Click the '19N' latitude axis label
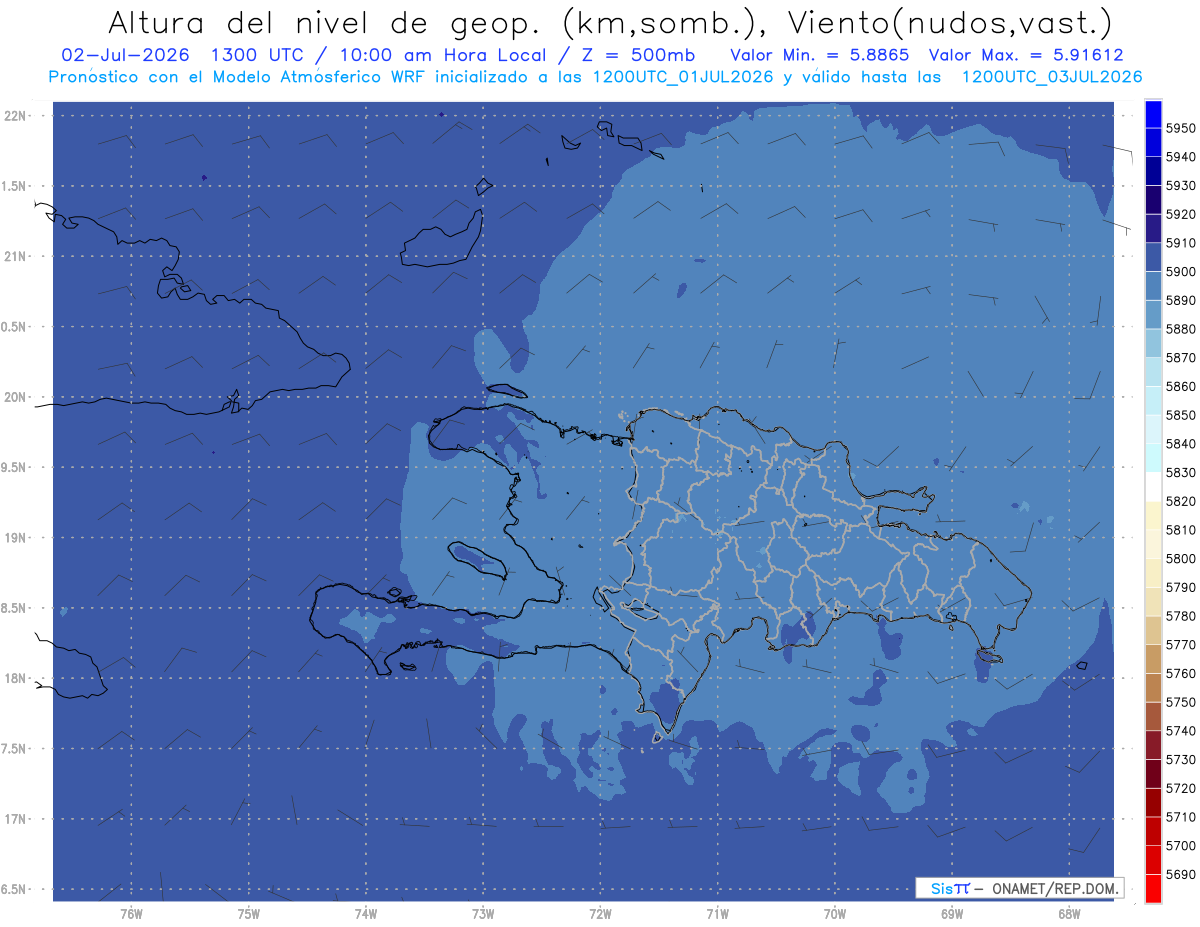1200x927 pixels. tap(14, 538)
